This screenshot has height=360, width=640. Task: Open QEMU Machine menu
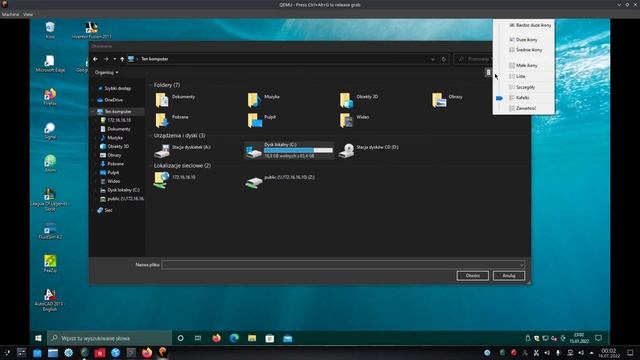[x=10, y=14]
